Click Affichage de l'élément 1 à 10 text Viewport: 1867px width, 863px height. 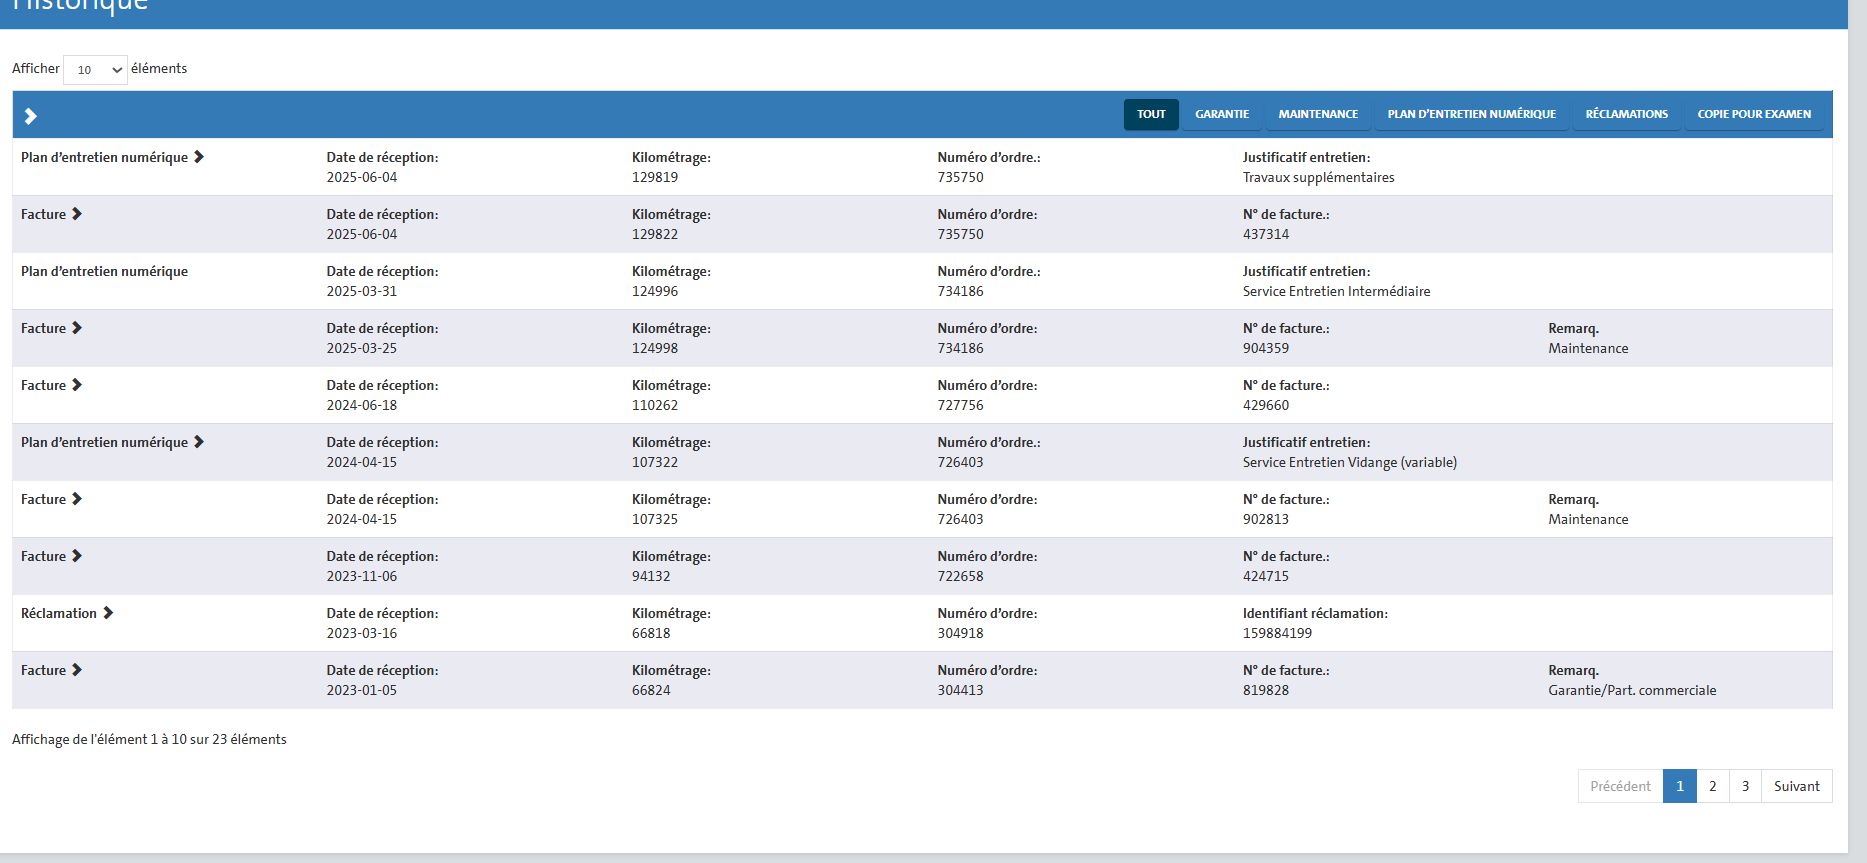[149, 739]
